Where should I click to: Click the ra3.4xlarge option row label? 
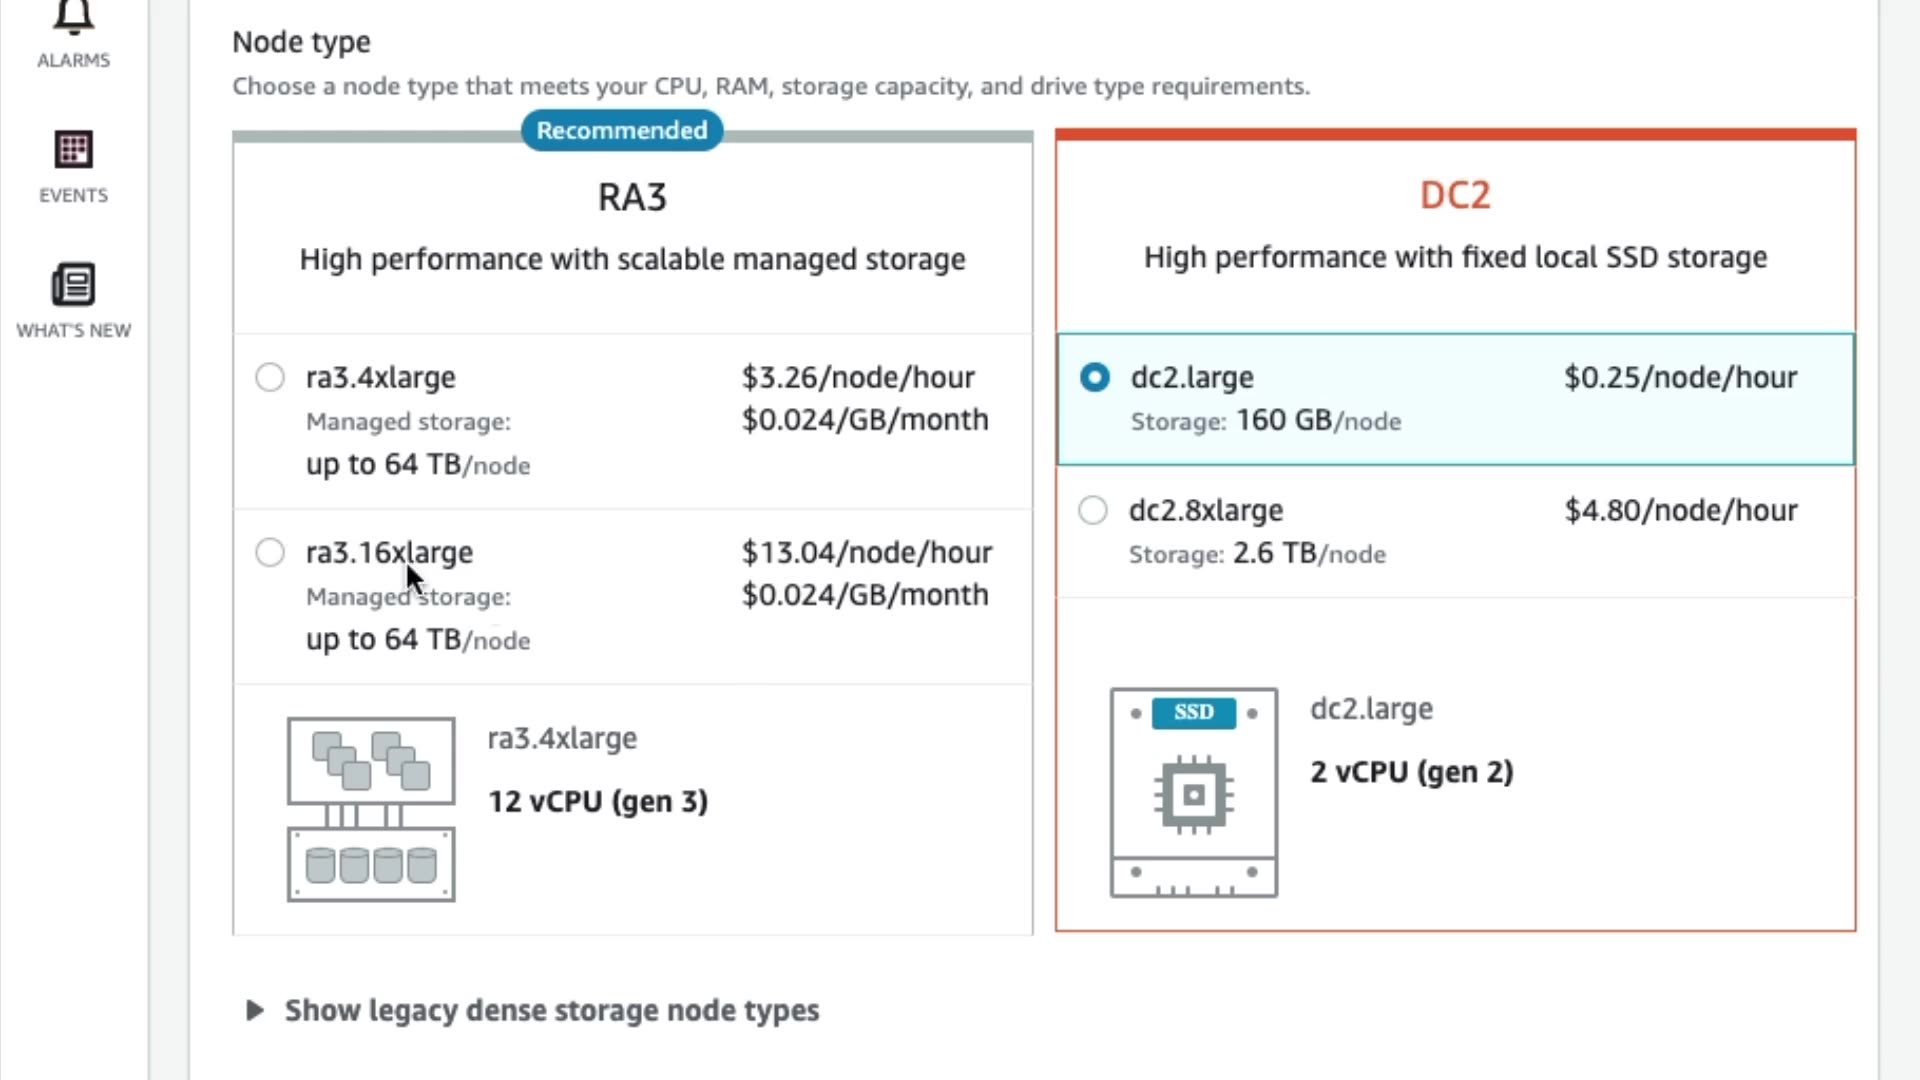[380, 377]
